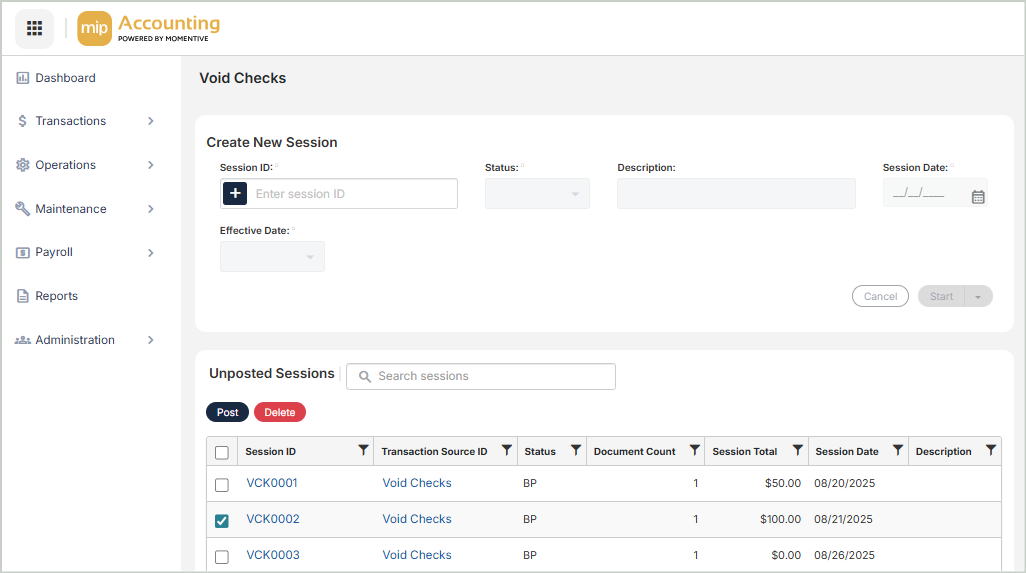Expand the Status dropdown in Create New Session

(537, 194)
